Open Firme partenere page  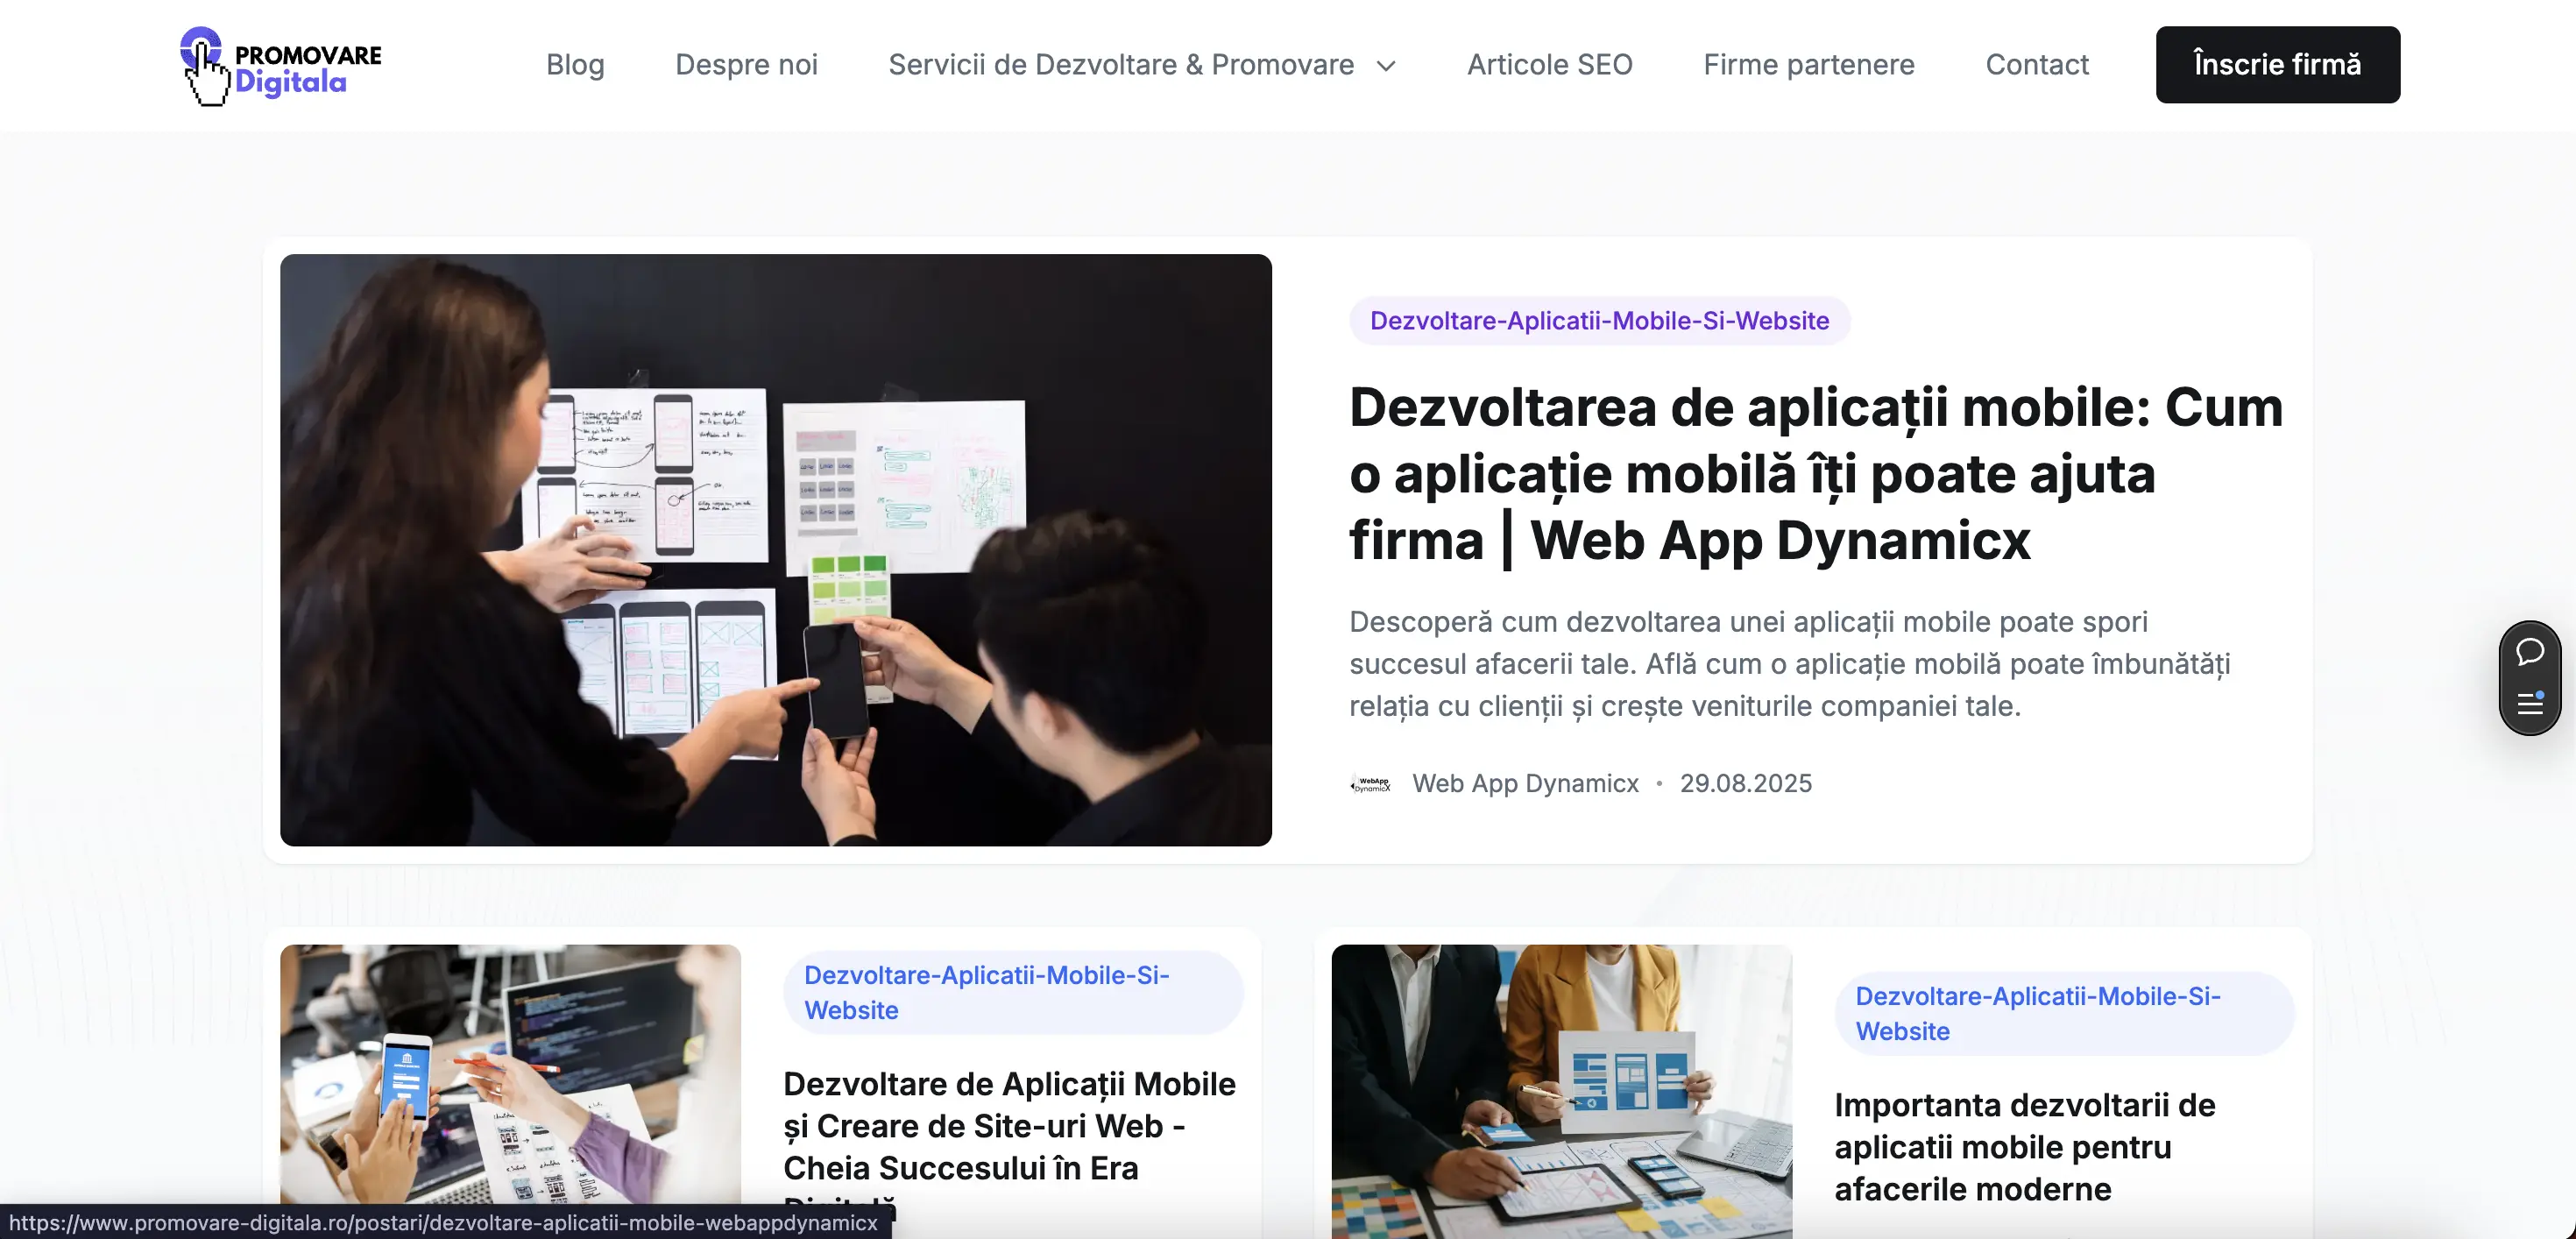click(1809, 65)
